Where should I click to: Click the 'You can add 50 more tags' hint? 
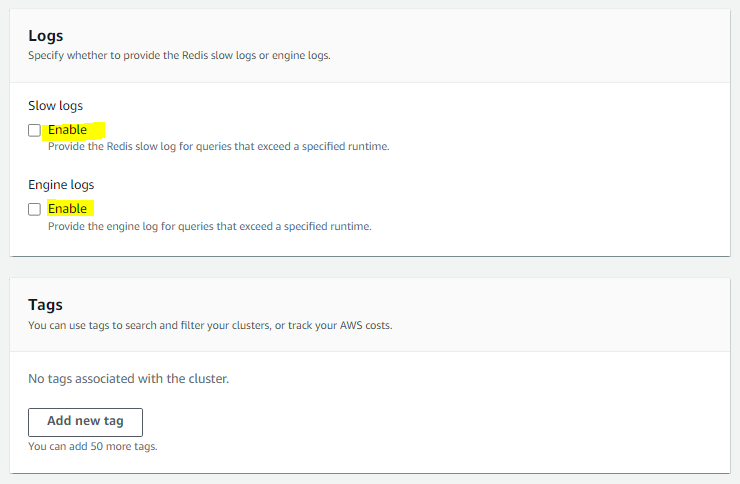coord(93,446)
